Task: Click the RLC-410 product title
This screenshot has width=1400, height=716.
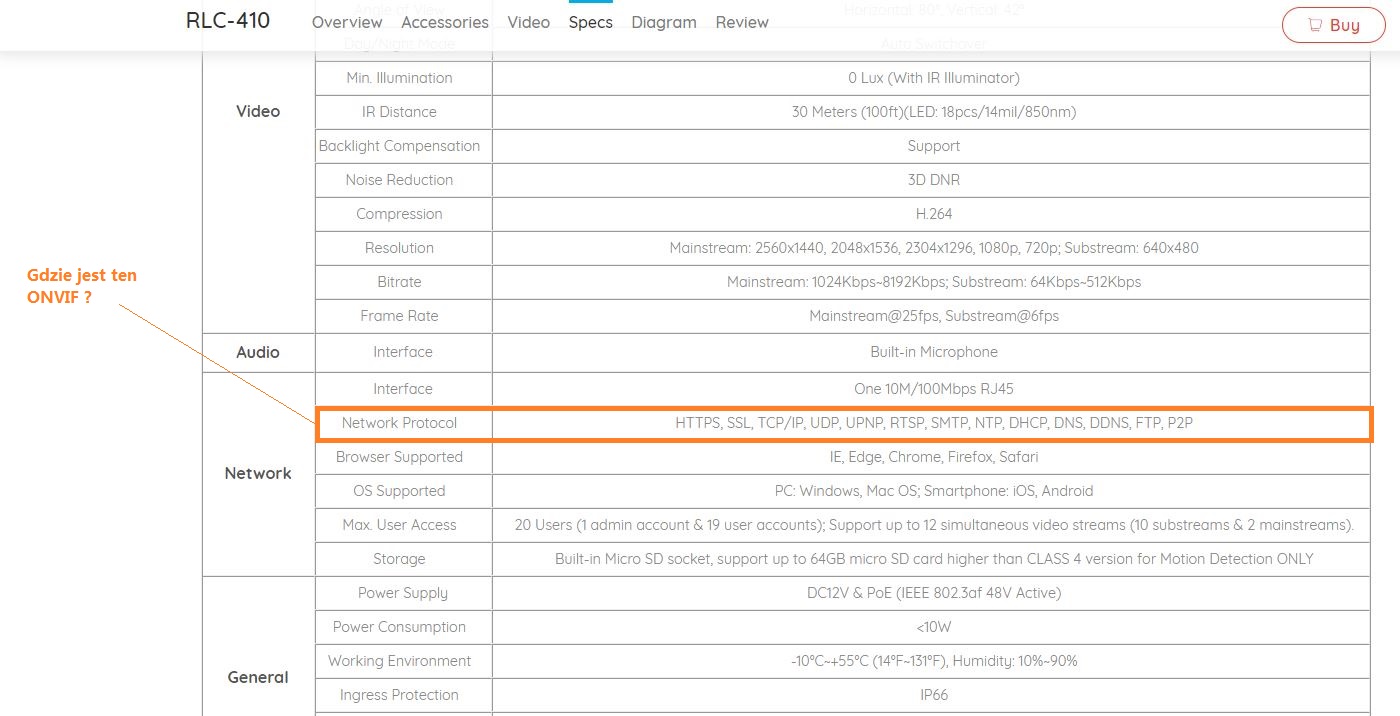Action: [x=228, y=21]
